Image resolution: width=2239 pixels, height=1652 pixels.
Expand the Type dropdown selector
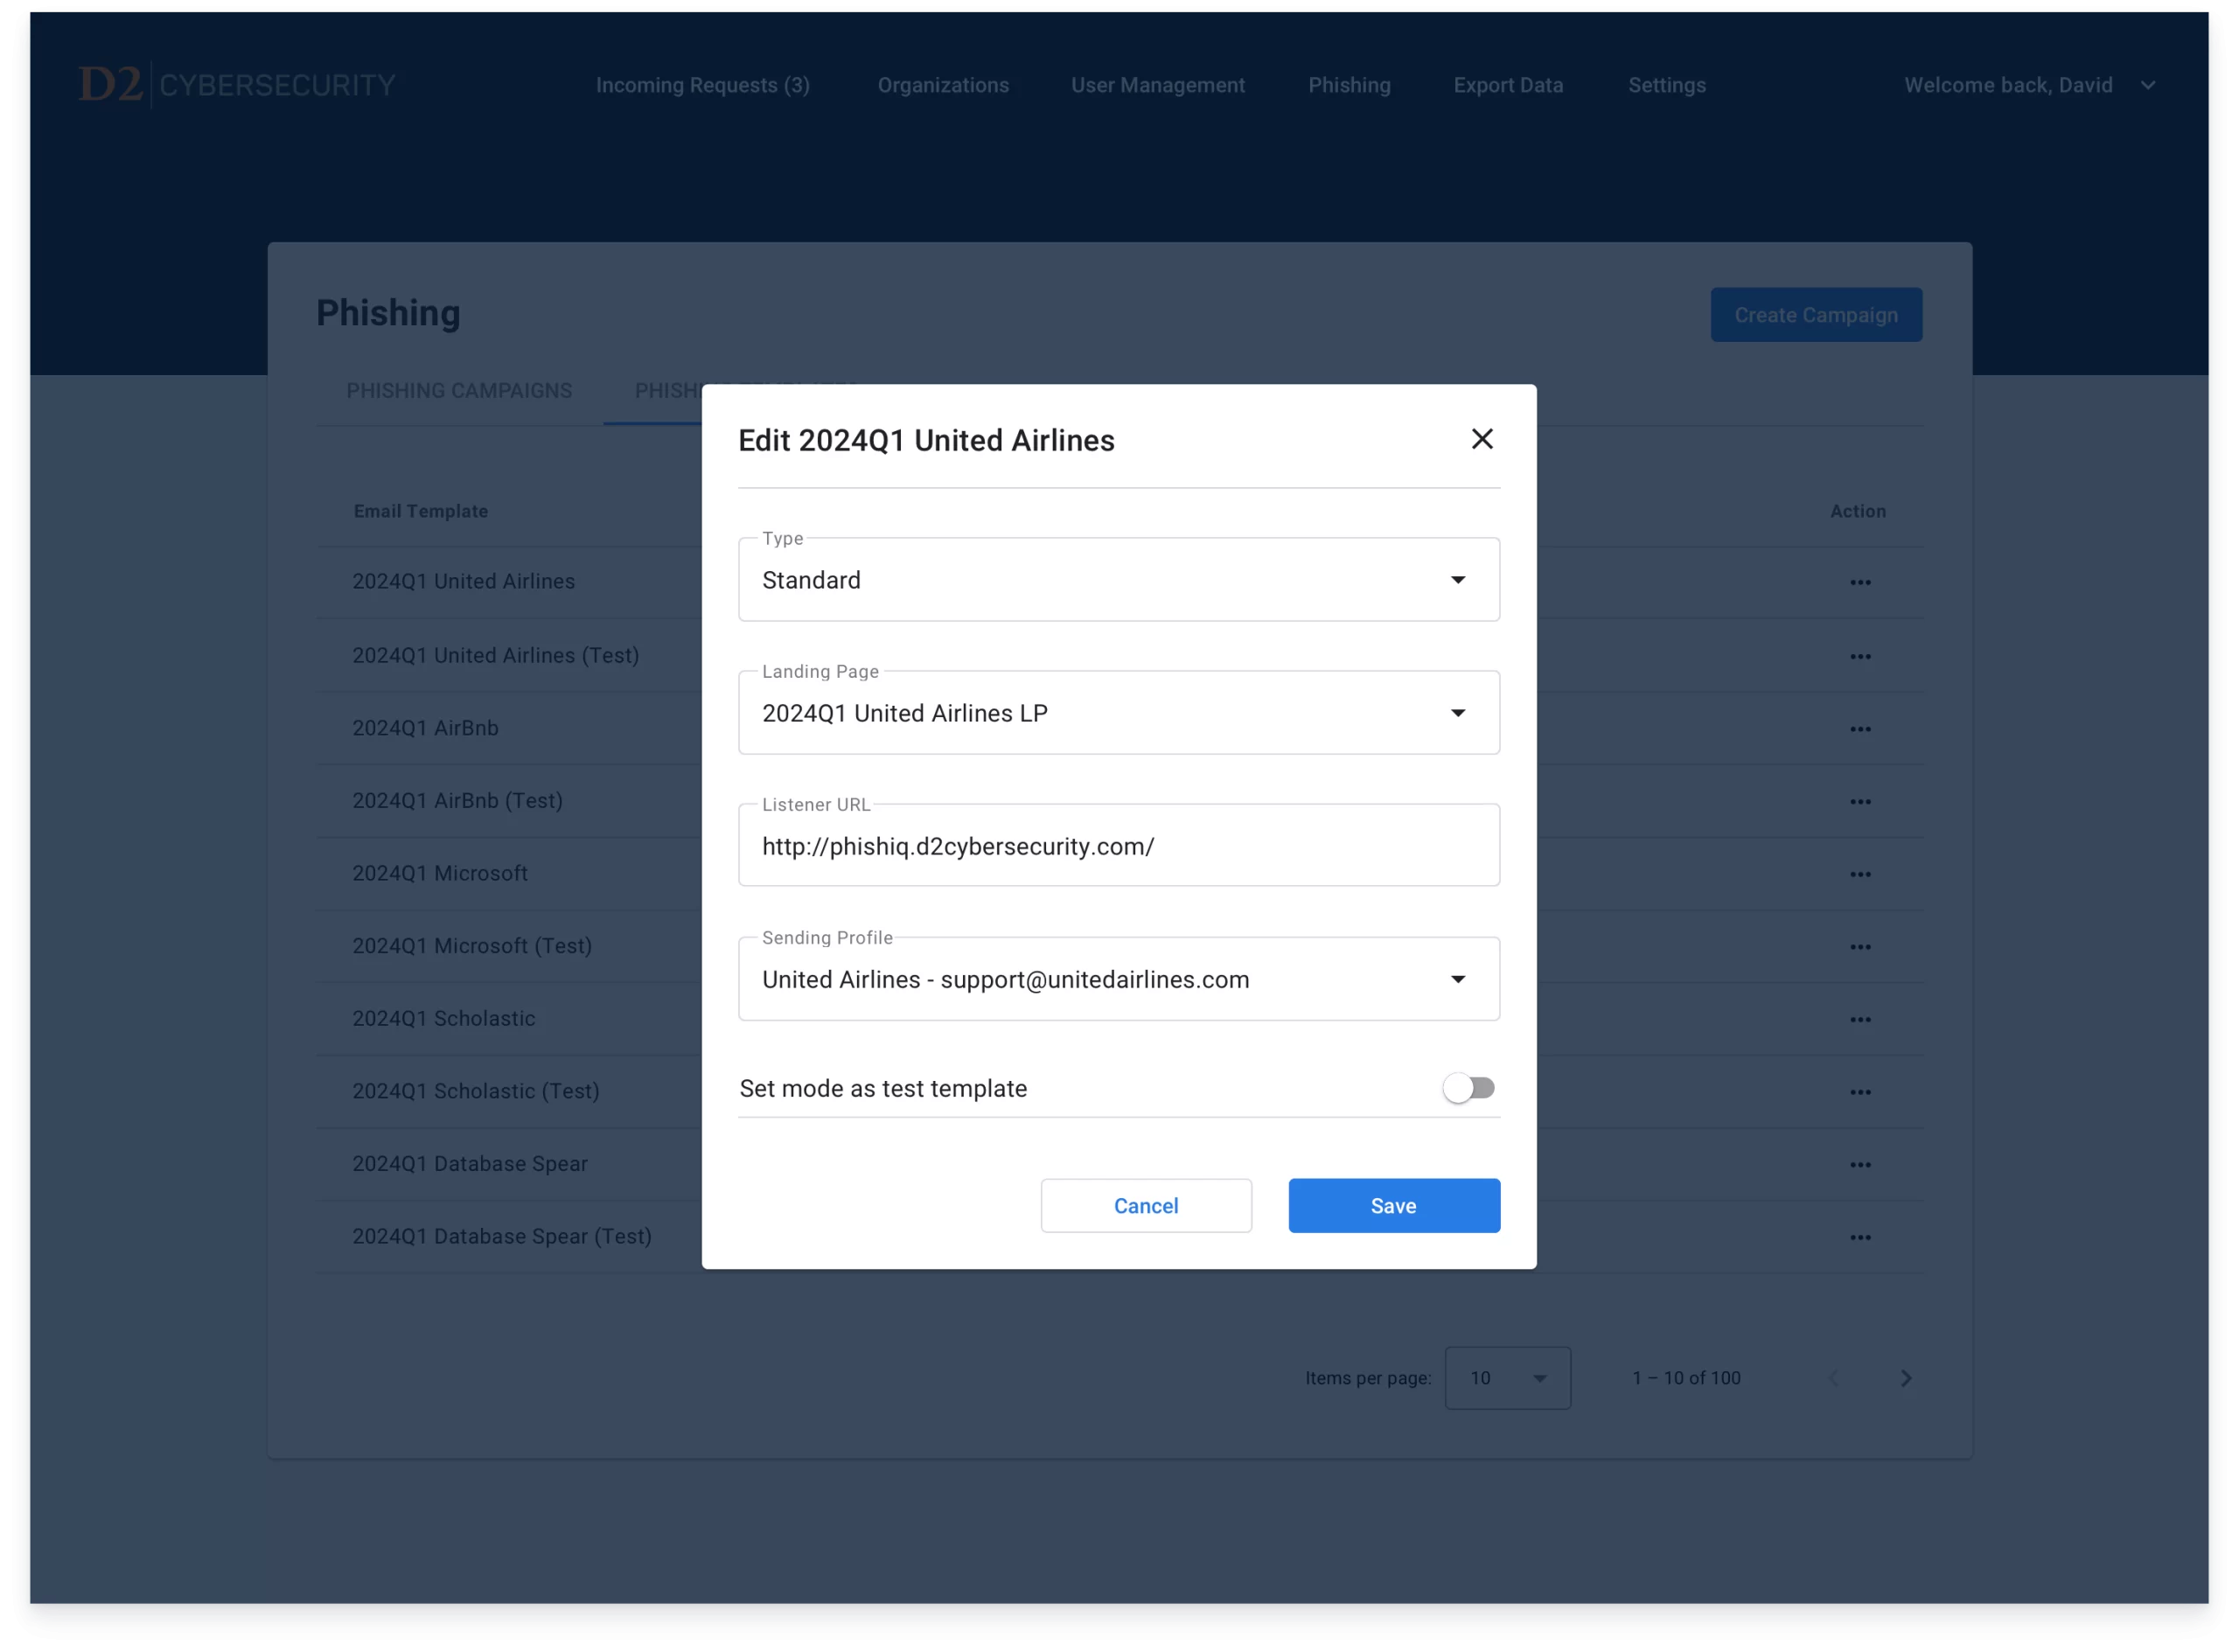1461,579
